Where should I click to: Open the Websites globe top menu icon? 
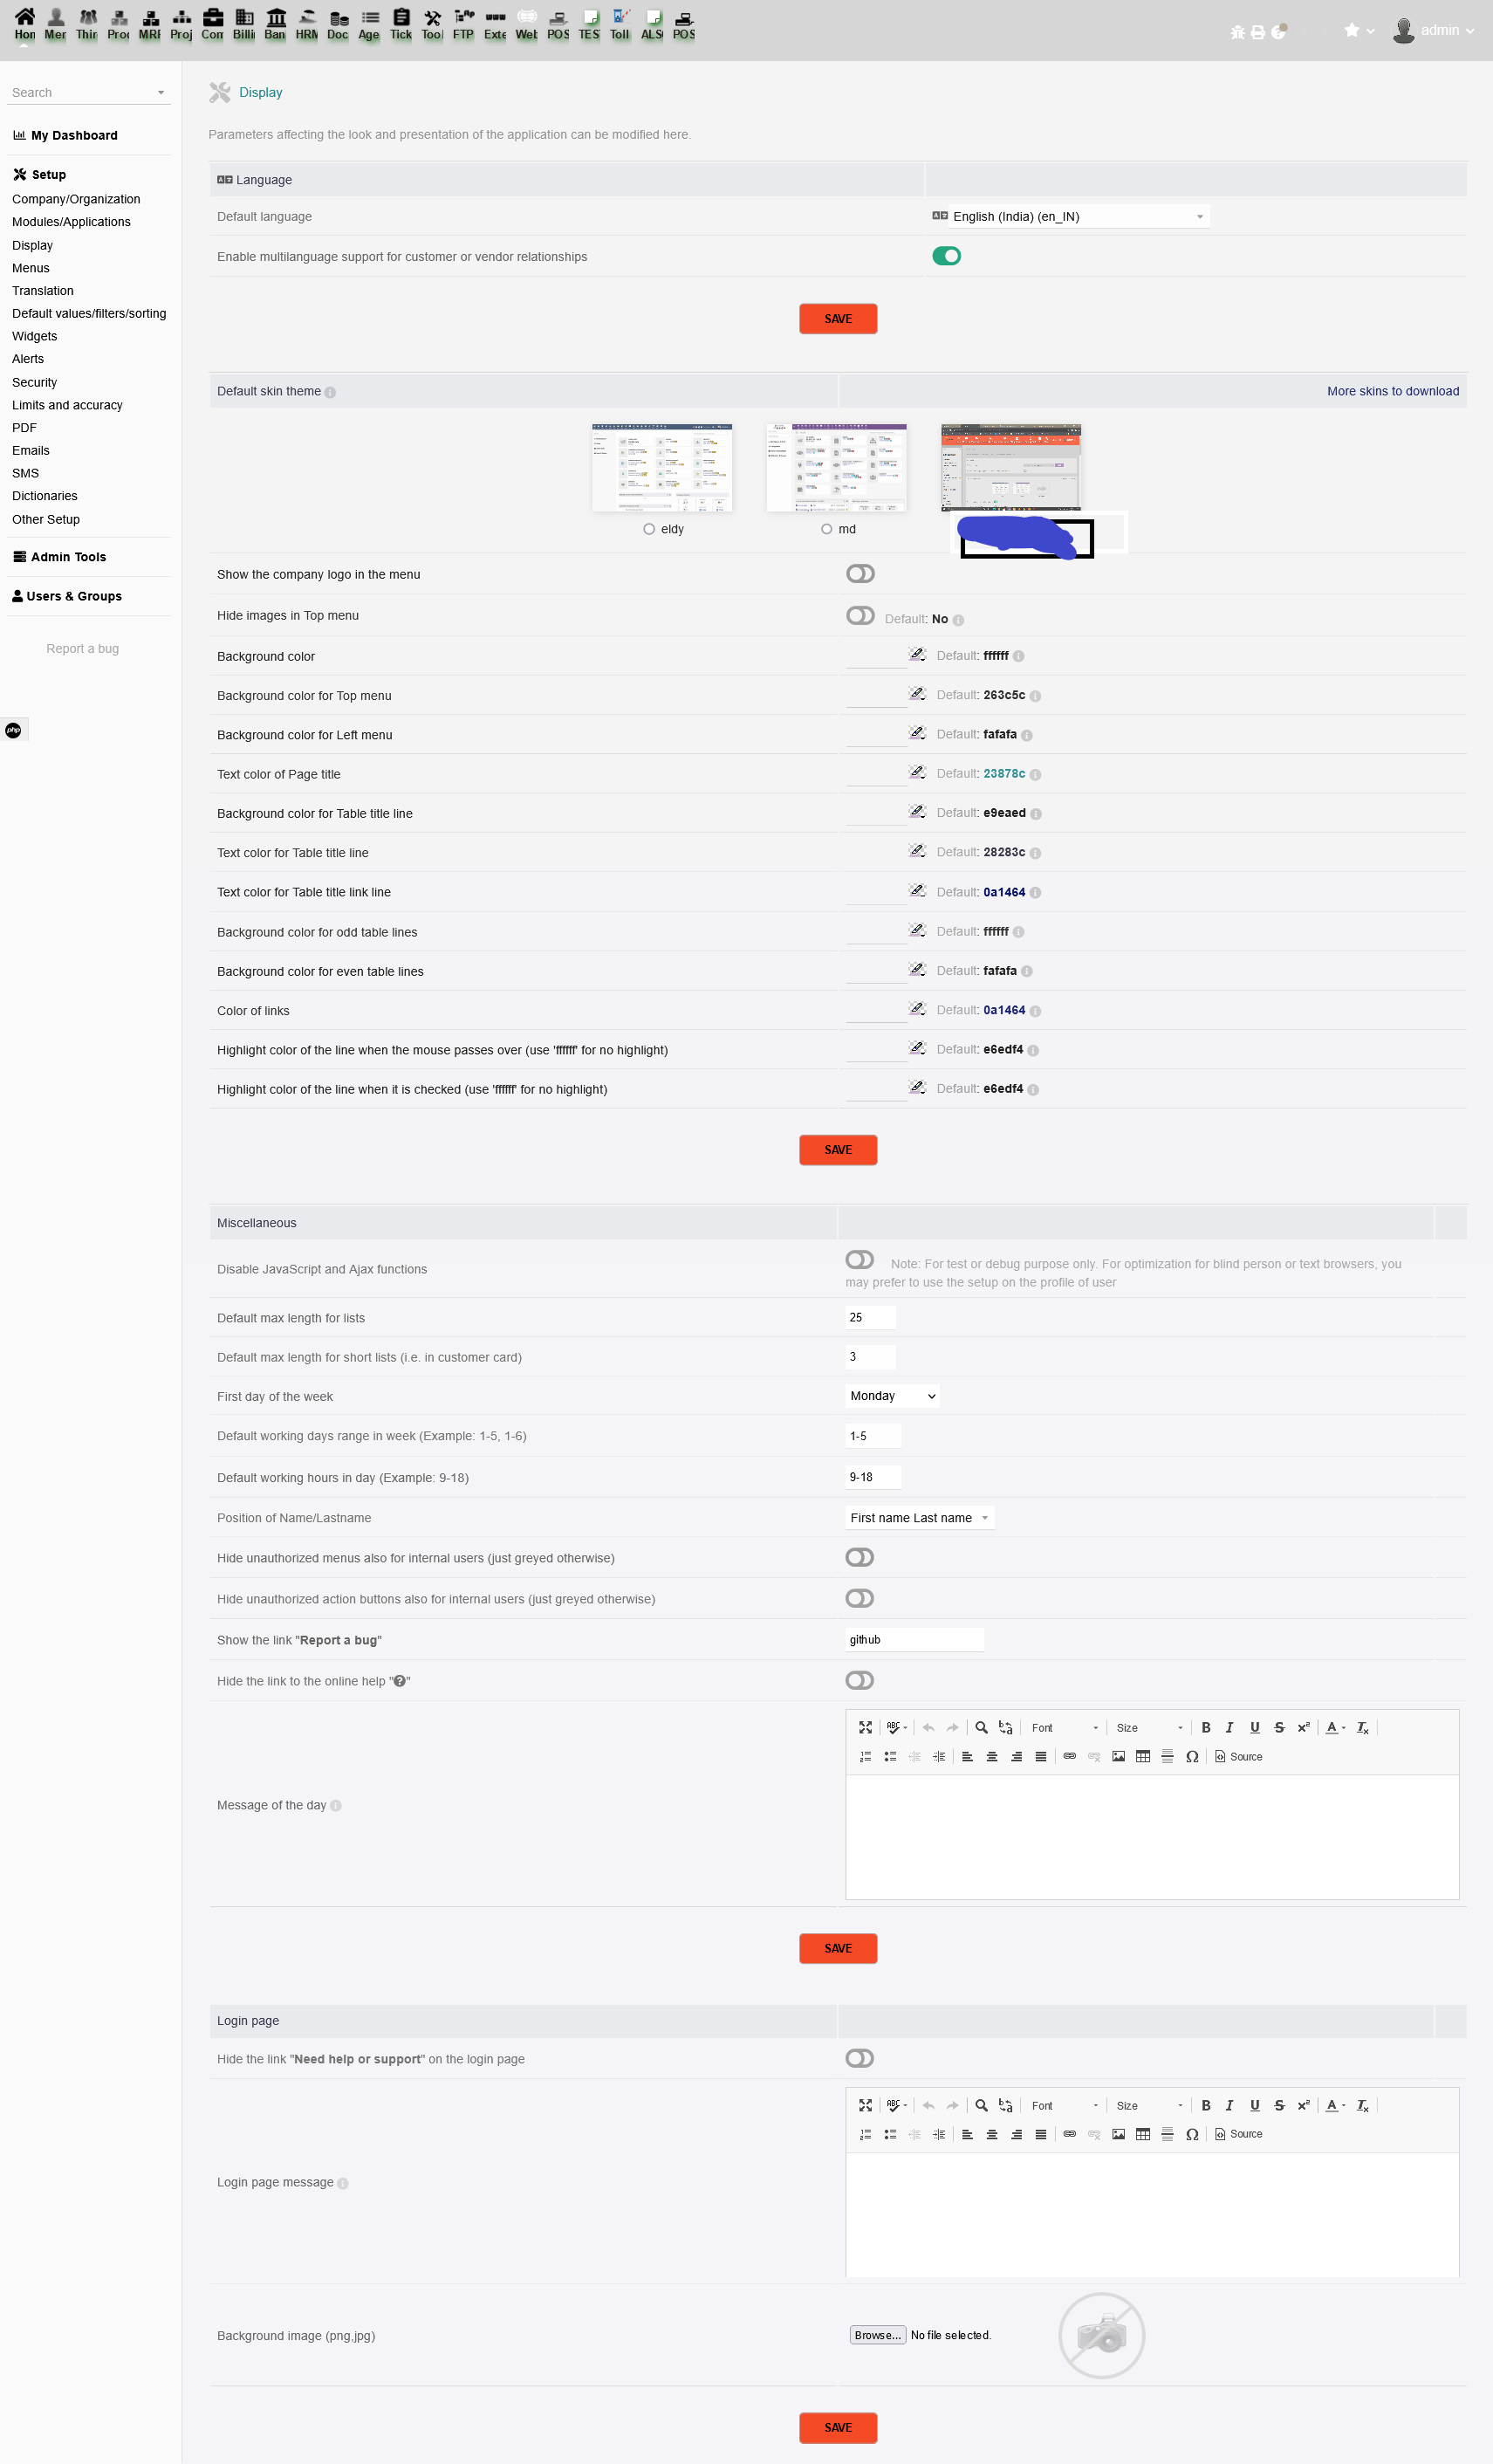pos(526,17)
